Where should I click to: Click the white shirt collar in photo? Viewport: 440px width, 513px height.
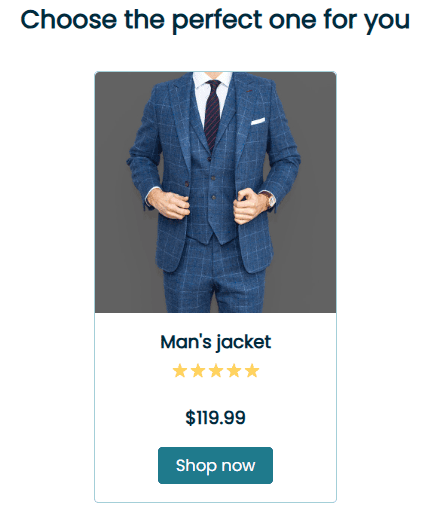[x=213, y=79]
